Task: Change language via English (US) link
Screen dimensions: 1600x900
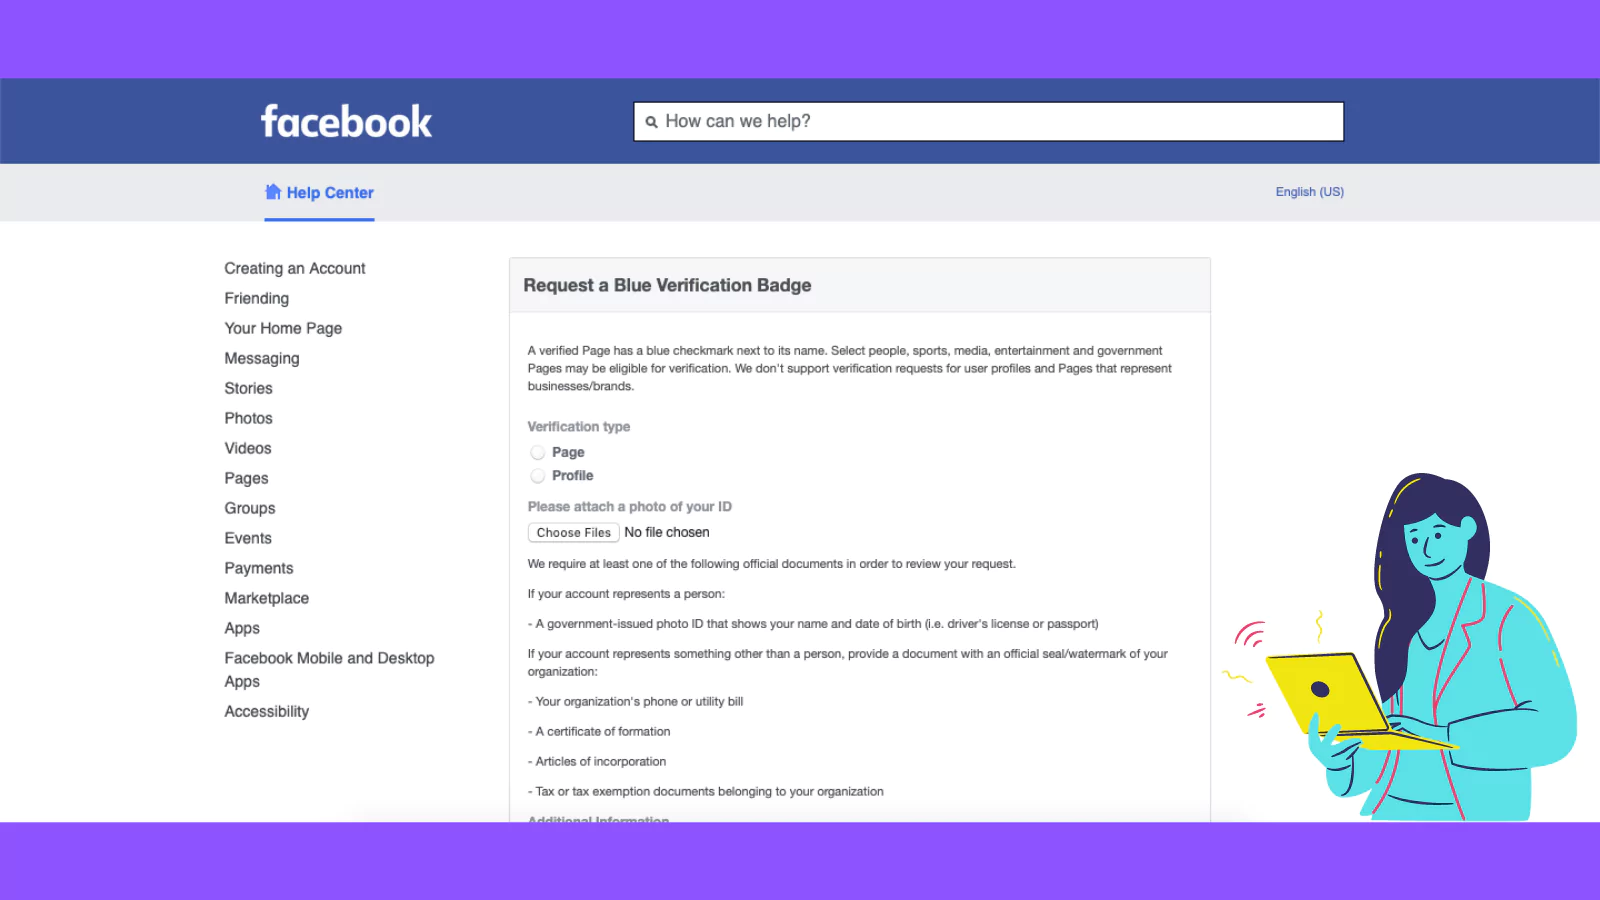Action: pyautogui.click(x=1309, y=192)
